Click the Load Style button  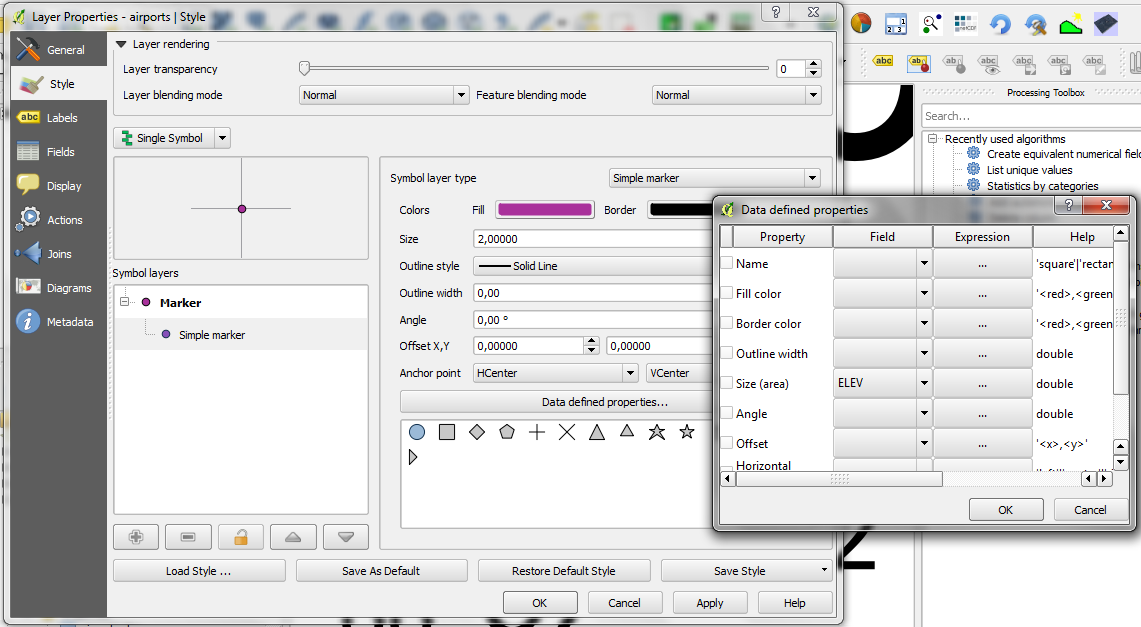198,571
